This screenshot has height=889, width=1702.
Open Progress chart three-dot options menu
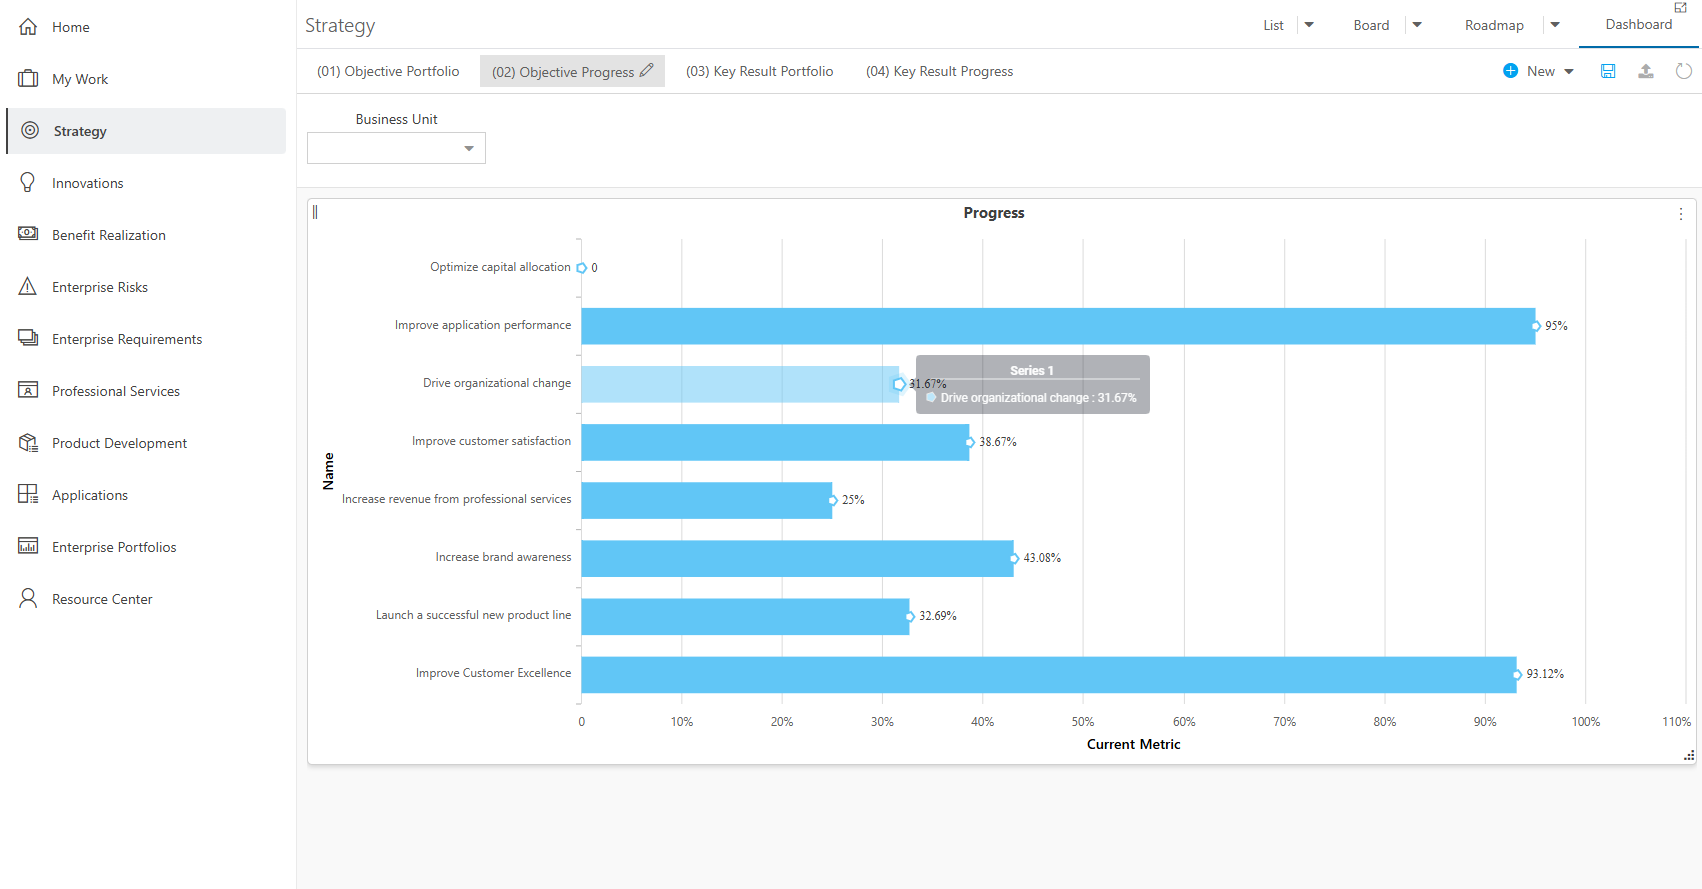(1681, 214)
